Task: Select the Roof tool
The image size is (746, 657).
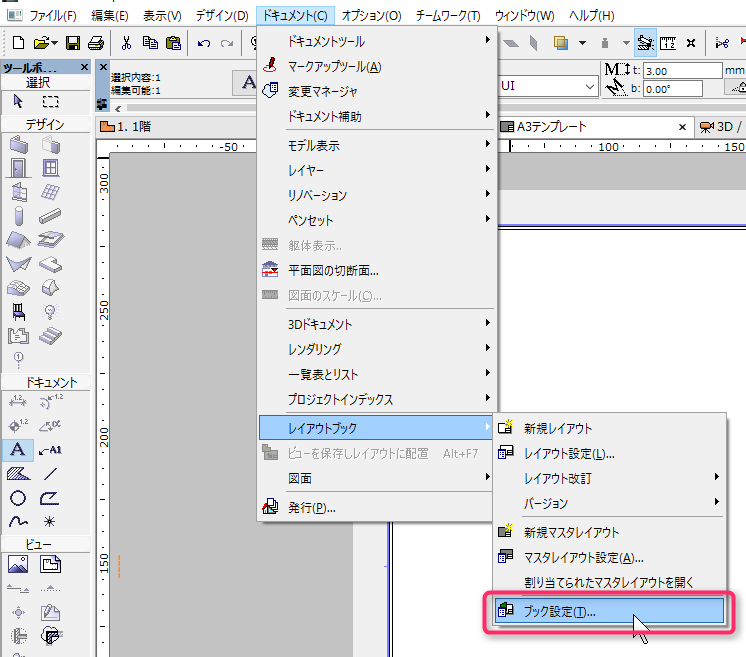Action: pyautogui.click(x=19, y=240)
